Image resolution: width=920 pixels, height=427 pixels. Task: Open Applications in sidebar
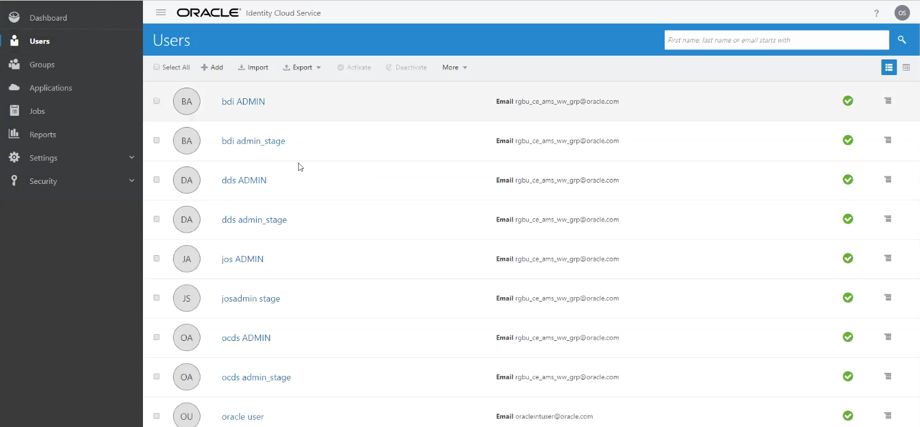tap(50, 88)
